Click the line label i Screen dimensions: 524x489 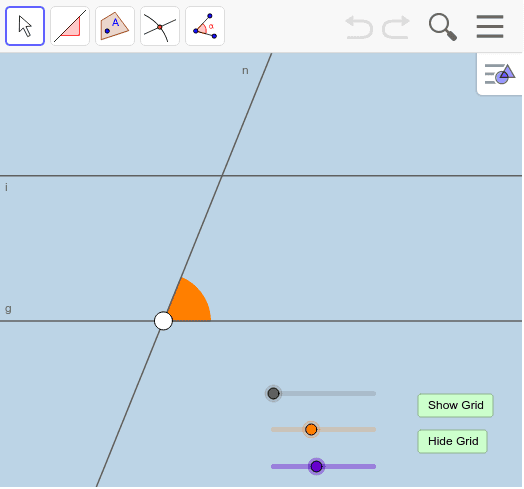[6, 187]
